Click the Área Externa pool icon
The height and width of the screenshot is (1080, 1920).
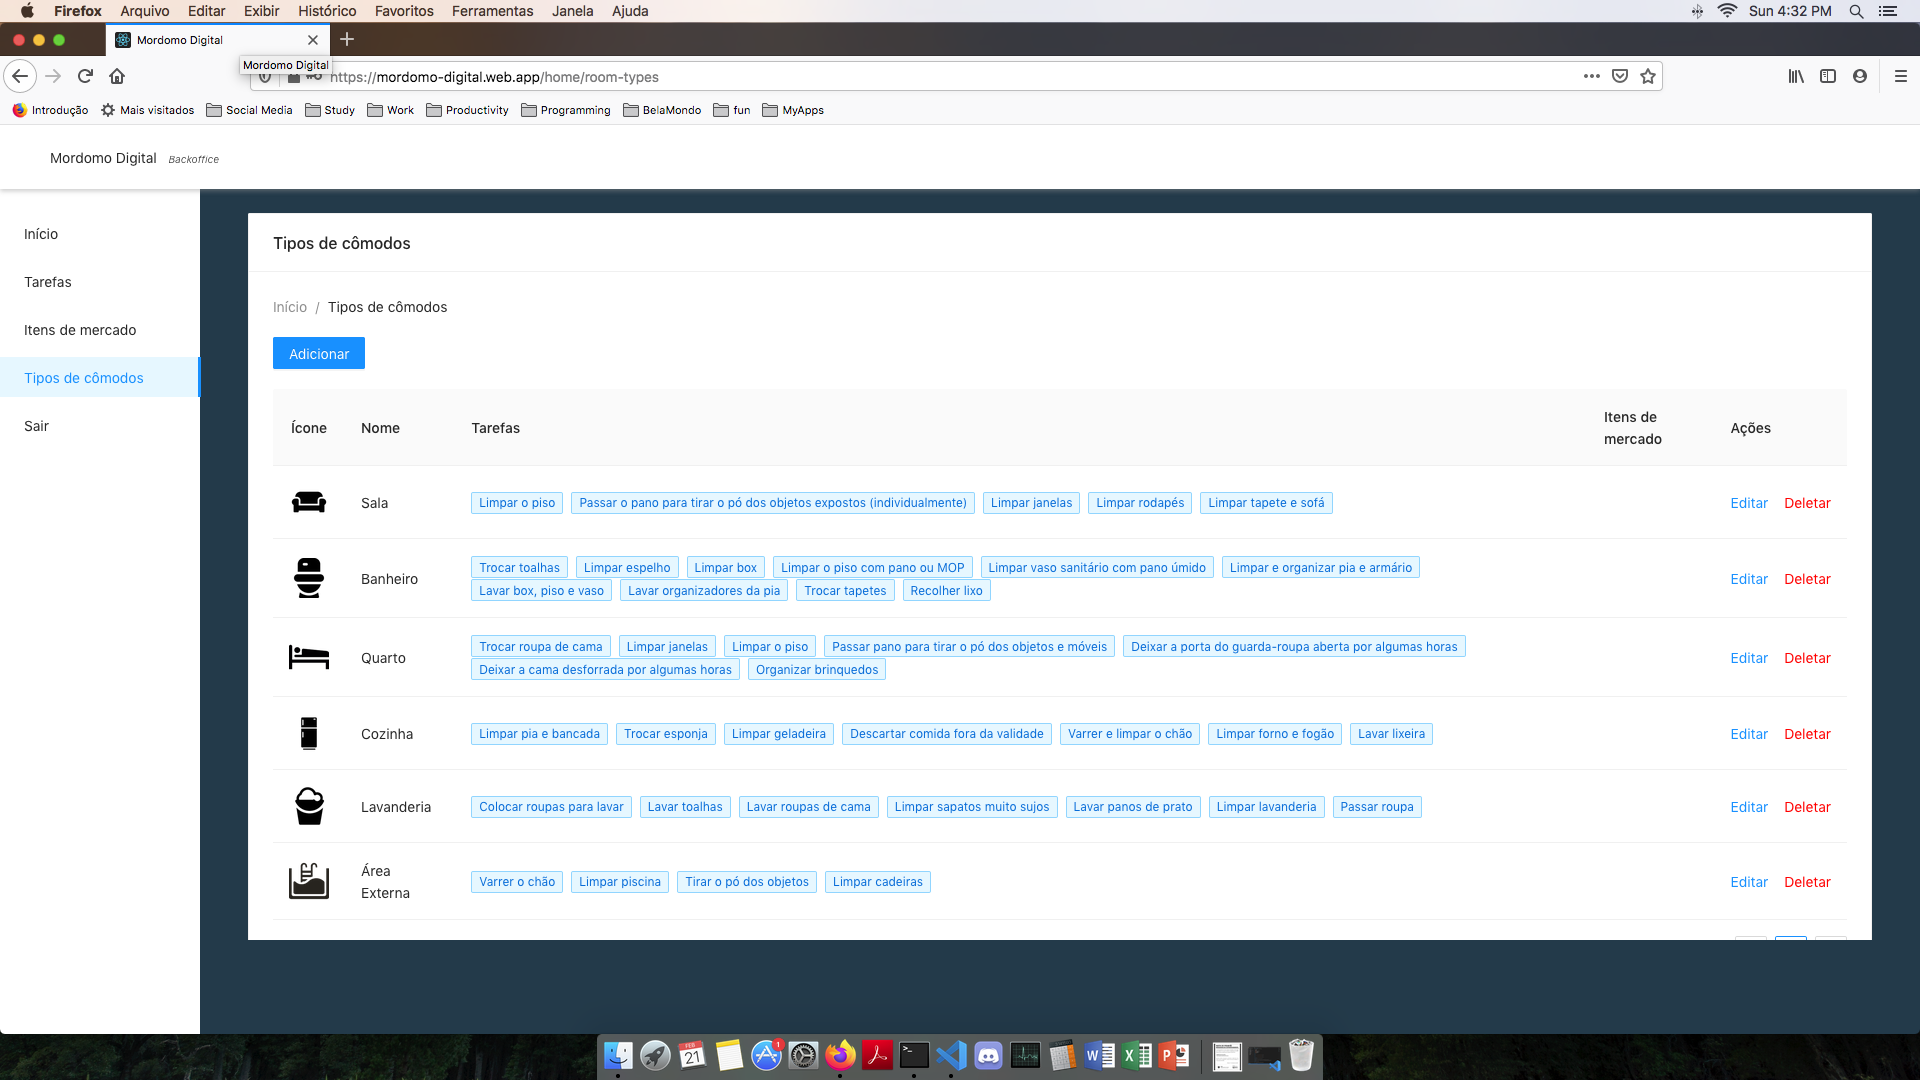point(308,881)
